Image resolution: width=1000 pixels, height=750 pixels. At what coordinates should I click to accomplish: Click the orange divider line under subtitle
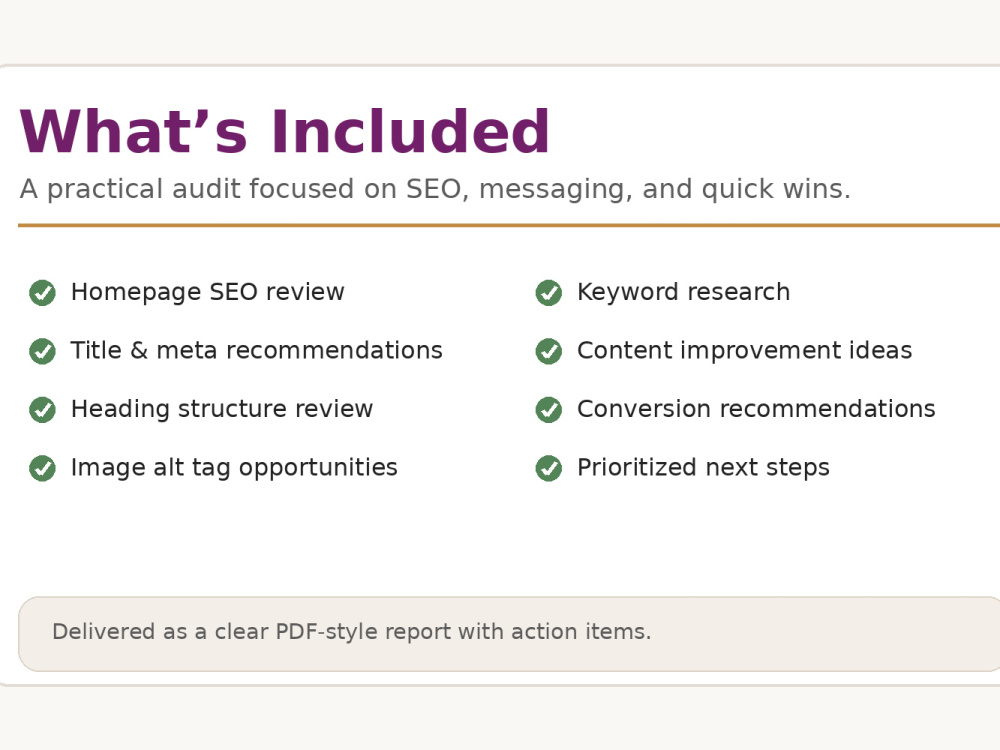[509, 225]
